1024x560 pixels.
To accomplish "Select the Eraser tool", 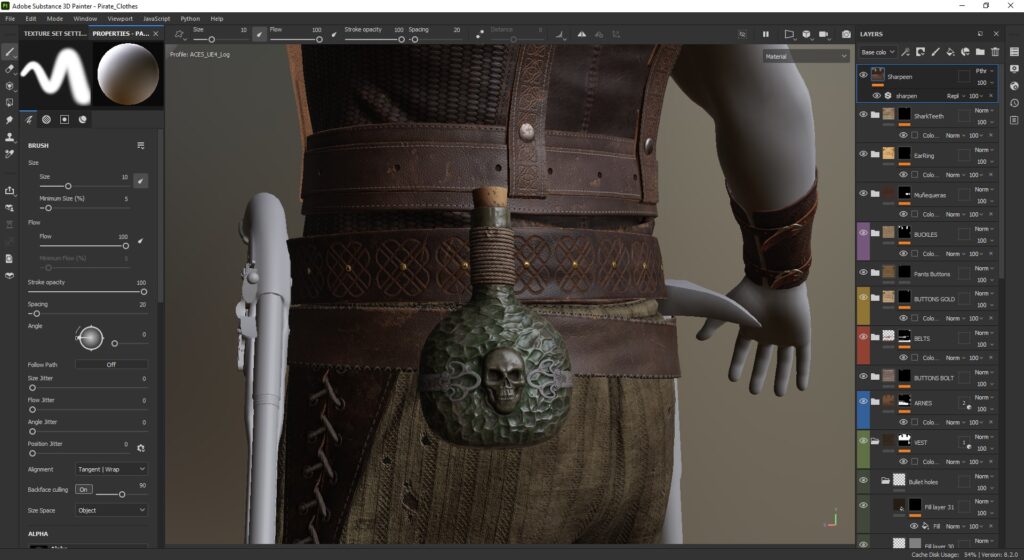I will point(9,69).
